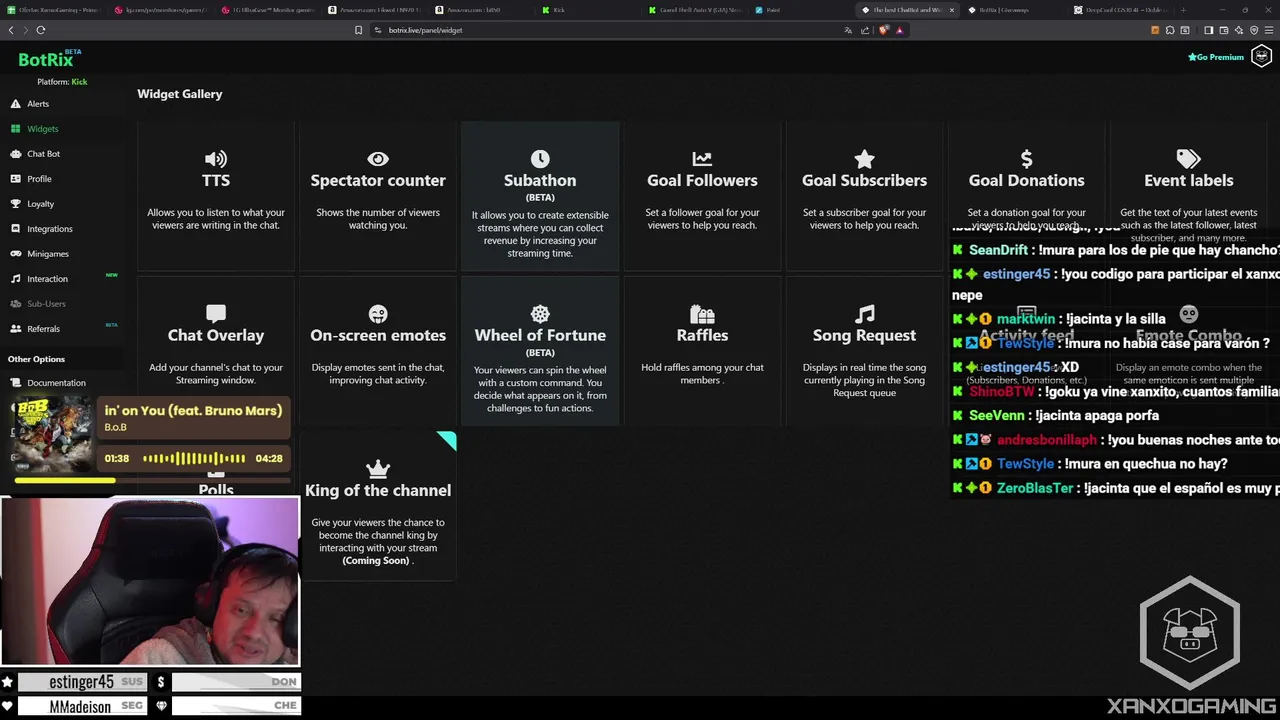The height and width of the screenshot is (720, 1280).
Task: Switch to the Grand Theft Auto V tab
Action: pos(697,10)
